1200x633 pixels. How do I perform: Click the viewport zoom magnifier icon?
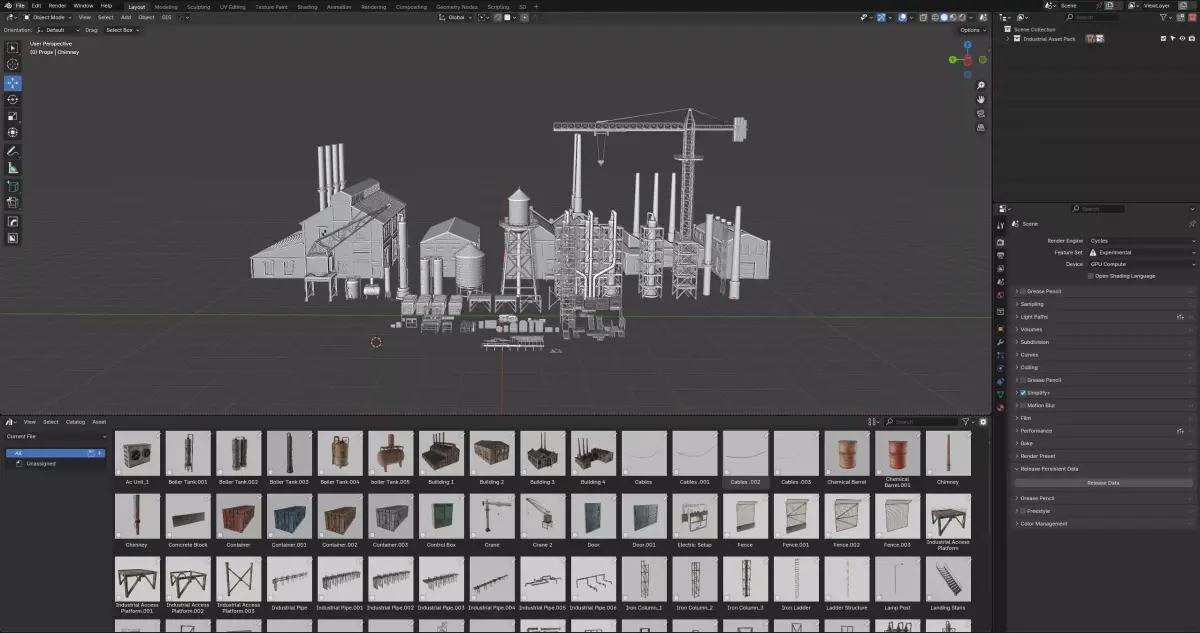(x=981, y=85)
